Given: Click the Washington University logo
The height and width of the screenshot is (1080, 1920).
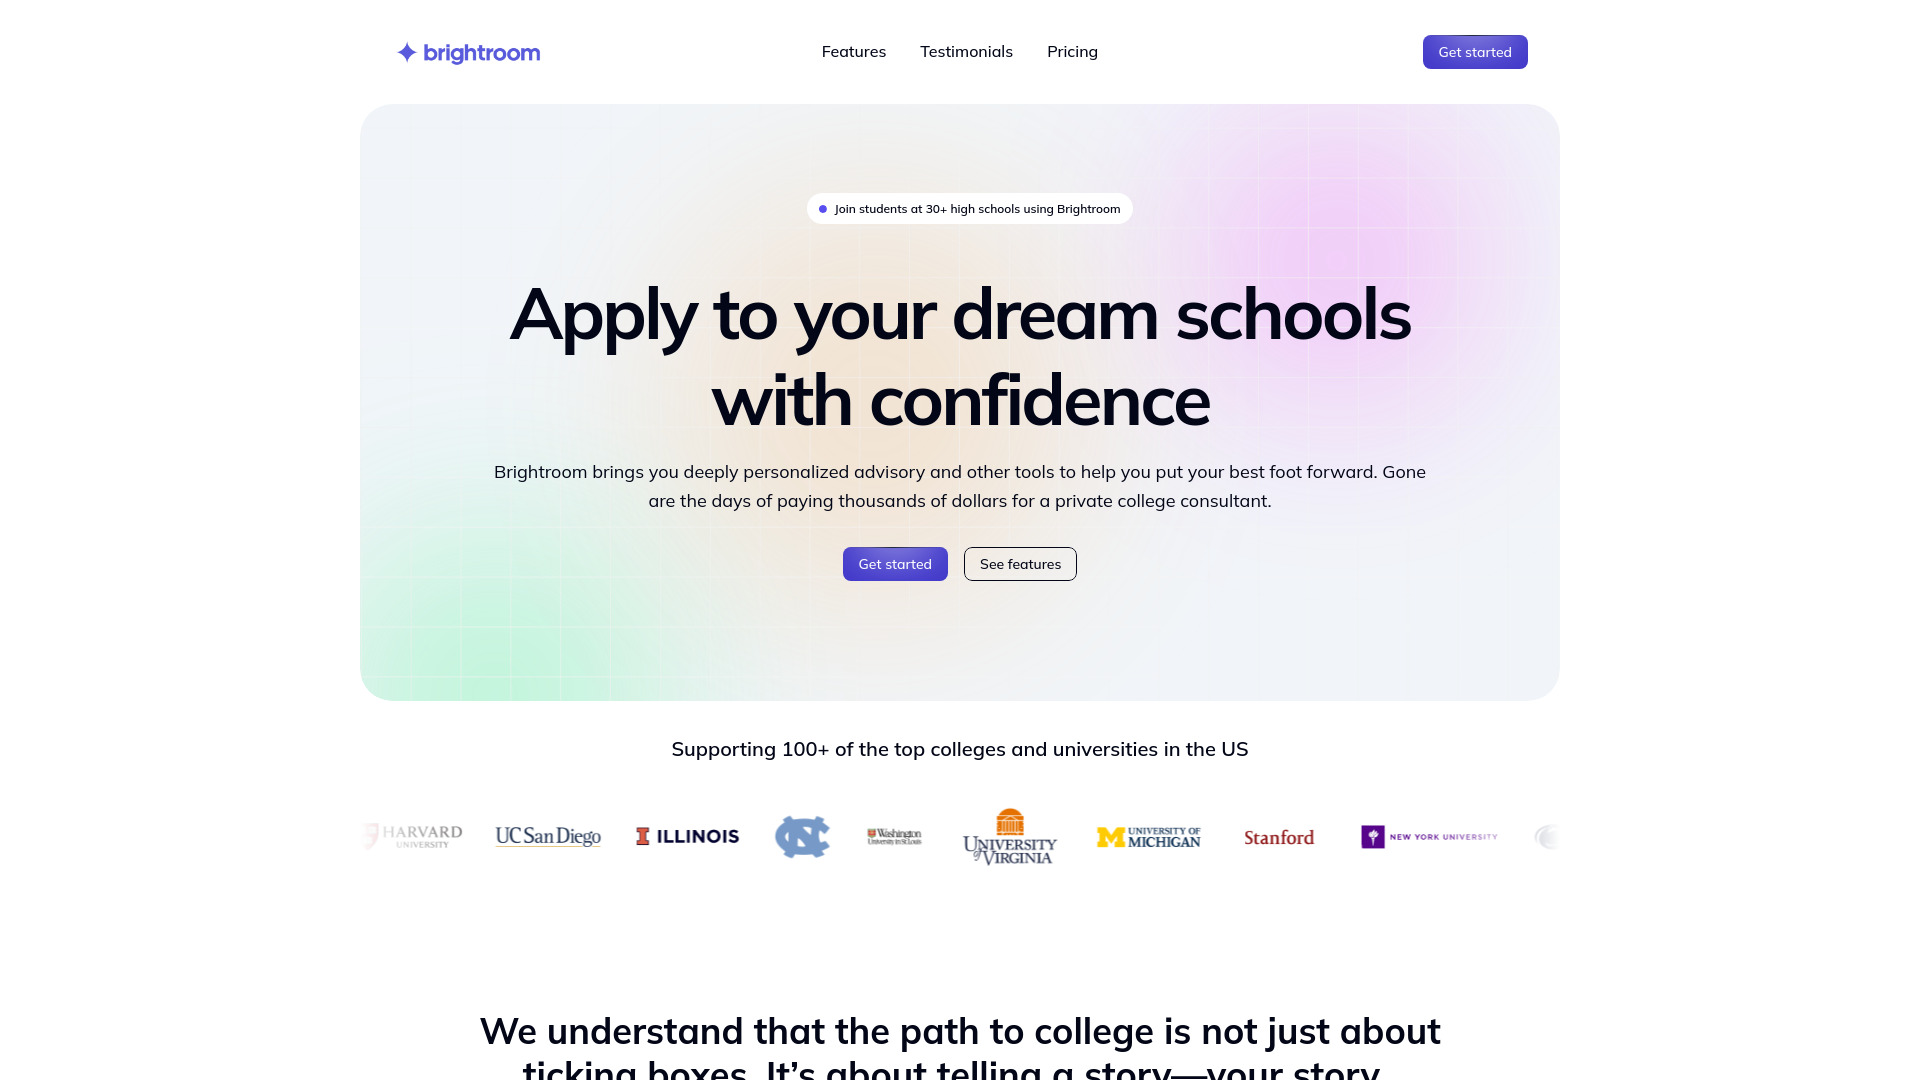Looking at the screenshot, I should coord(893,836).
